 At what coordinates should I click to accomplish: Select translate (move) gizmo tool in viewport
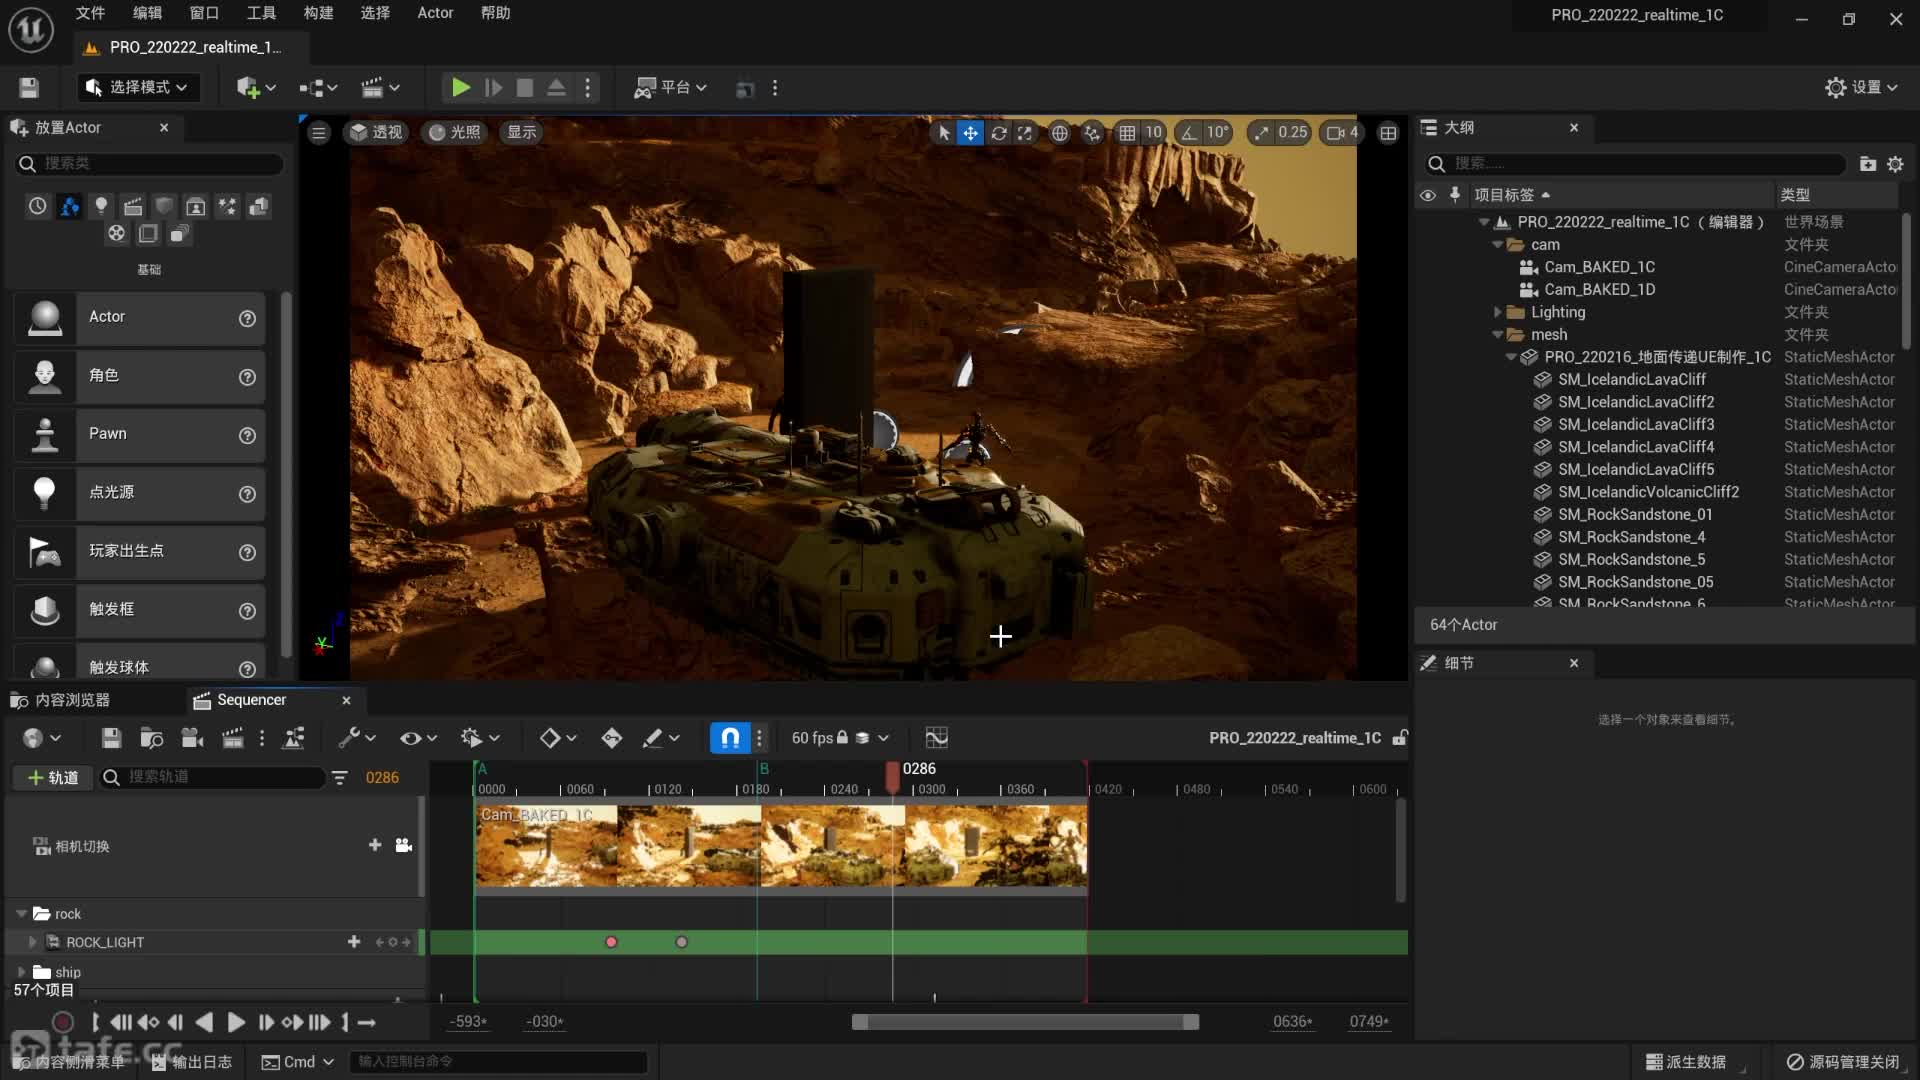coord(970,132)
